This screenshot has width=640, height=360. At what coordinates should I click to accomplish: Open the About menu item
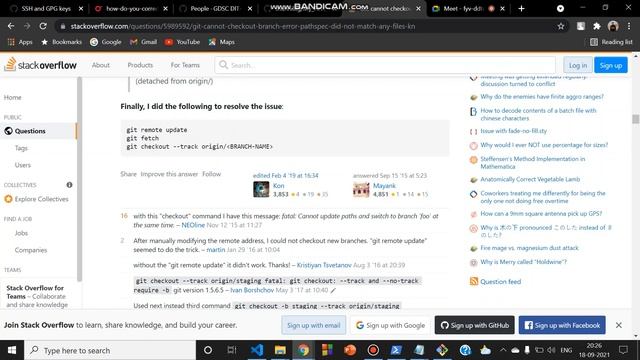point(101,65)
